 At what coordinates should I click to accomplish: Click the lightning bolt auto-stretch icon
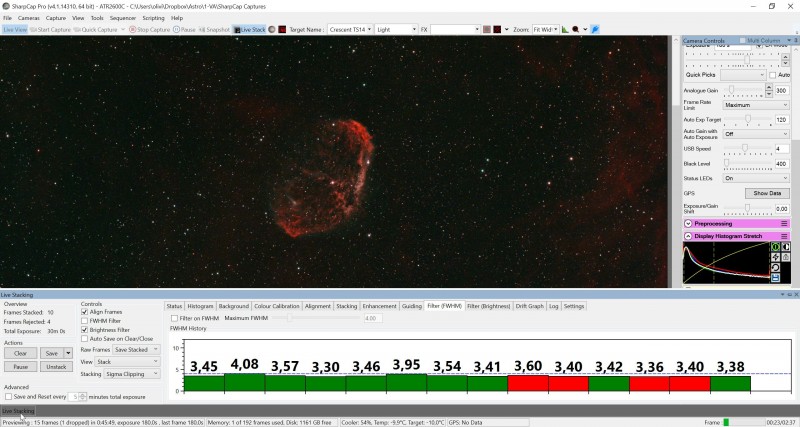776,257
